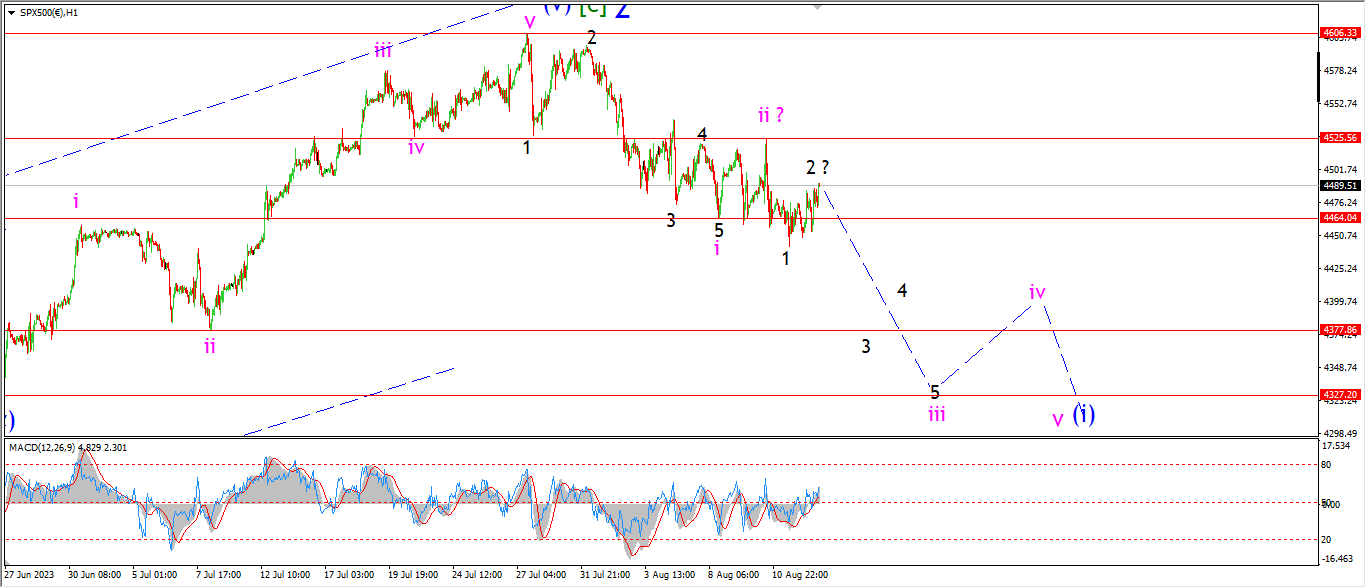Select the magenta 'ii ?' wave label
Viewport: 1366px width, 588px height.
[769, 115]
